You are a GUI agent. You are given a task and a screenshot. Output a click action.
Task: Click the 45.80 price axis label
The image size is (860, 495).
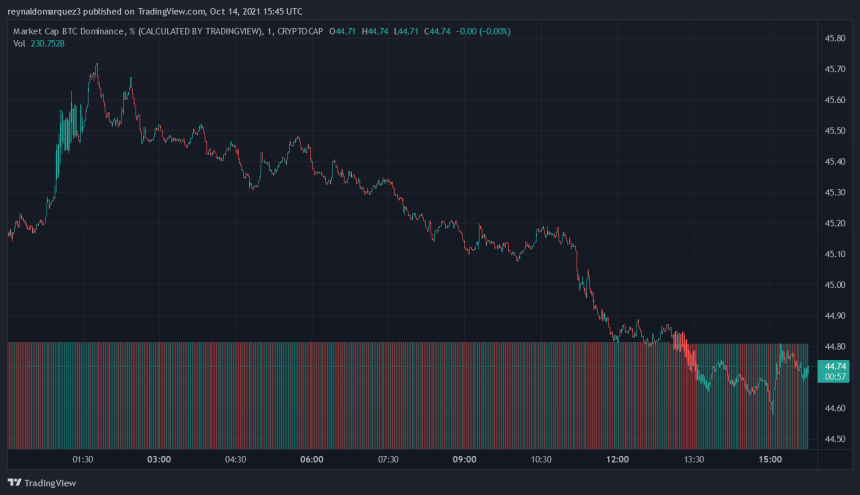pos(835,39)
